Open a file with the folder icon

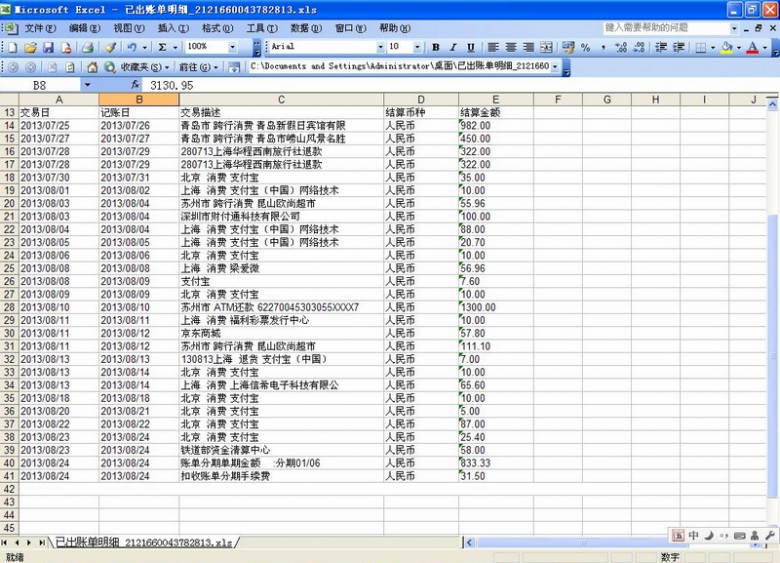pos(30,47)
